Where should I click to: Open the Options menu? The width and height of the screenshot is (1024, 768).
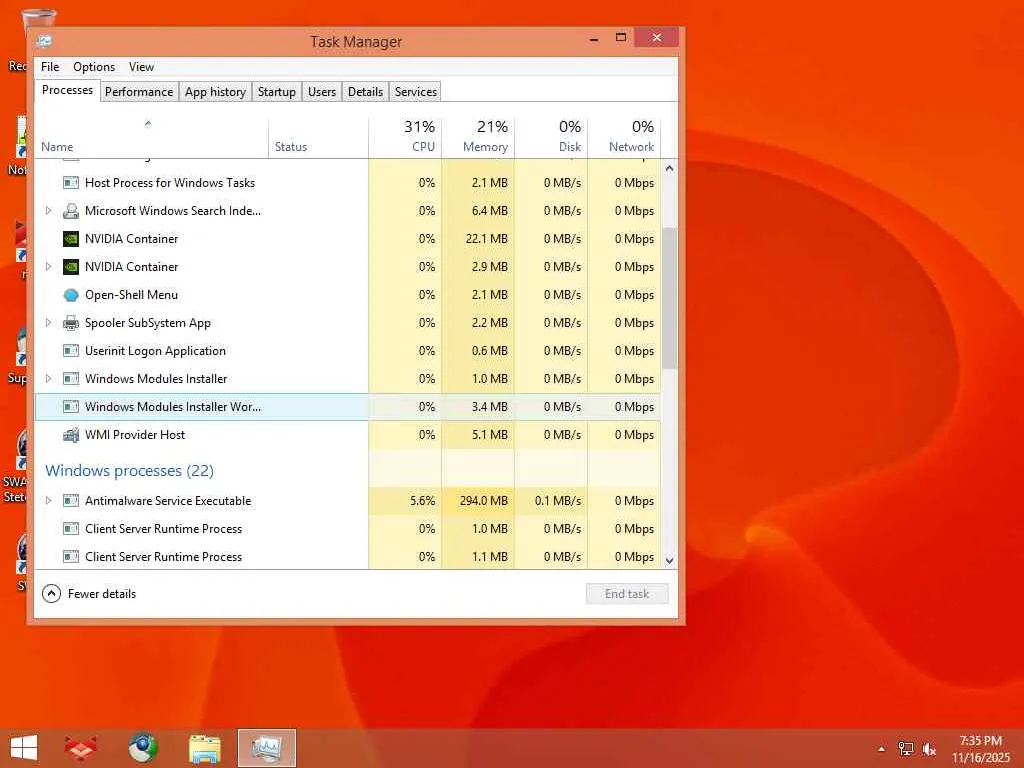click(94, 67)
